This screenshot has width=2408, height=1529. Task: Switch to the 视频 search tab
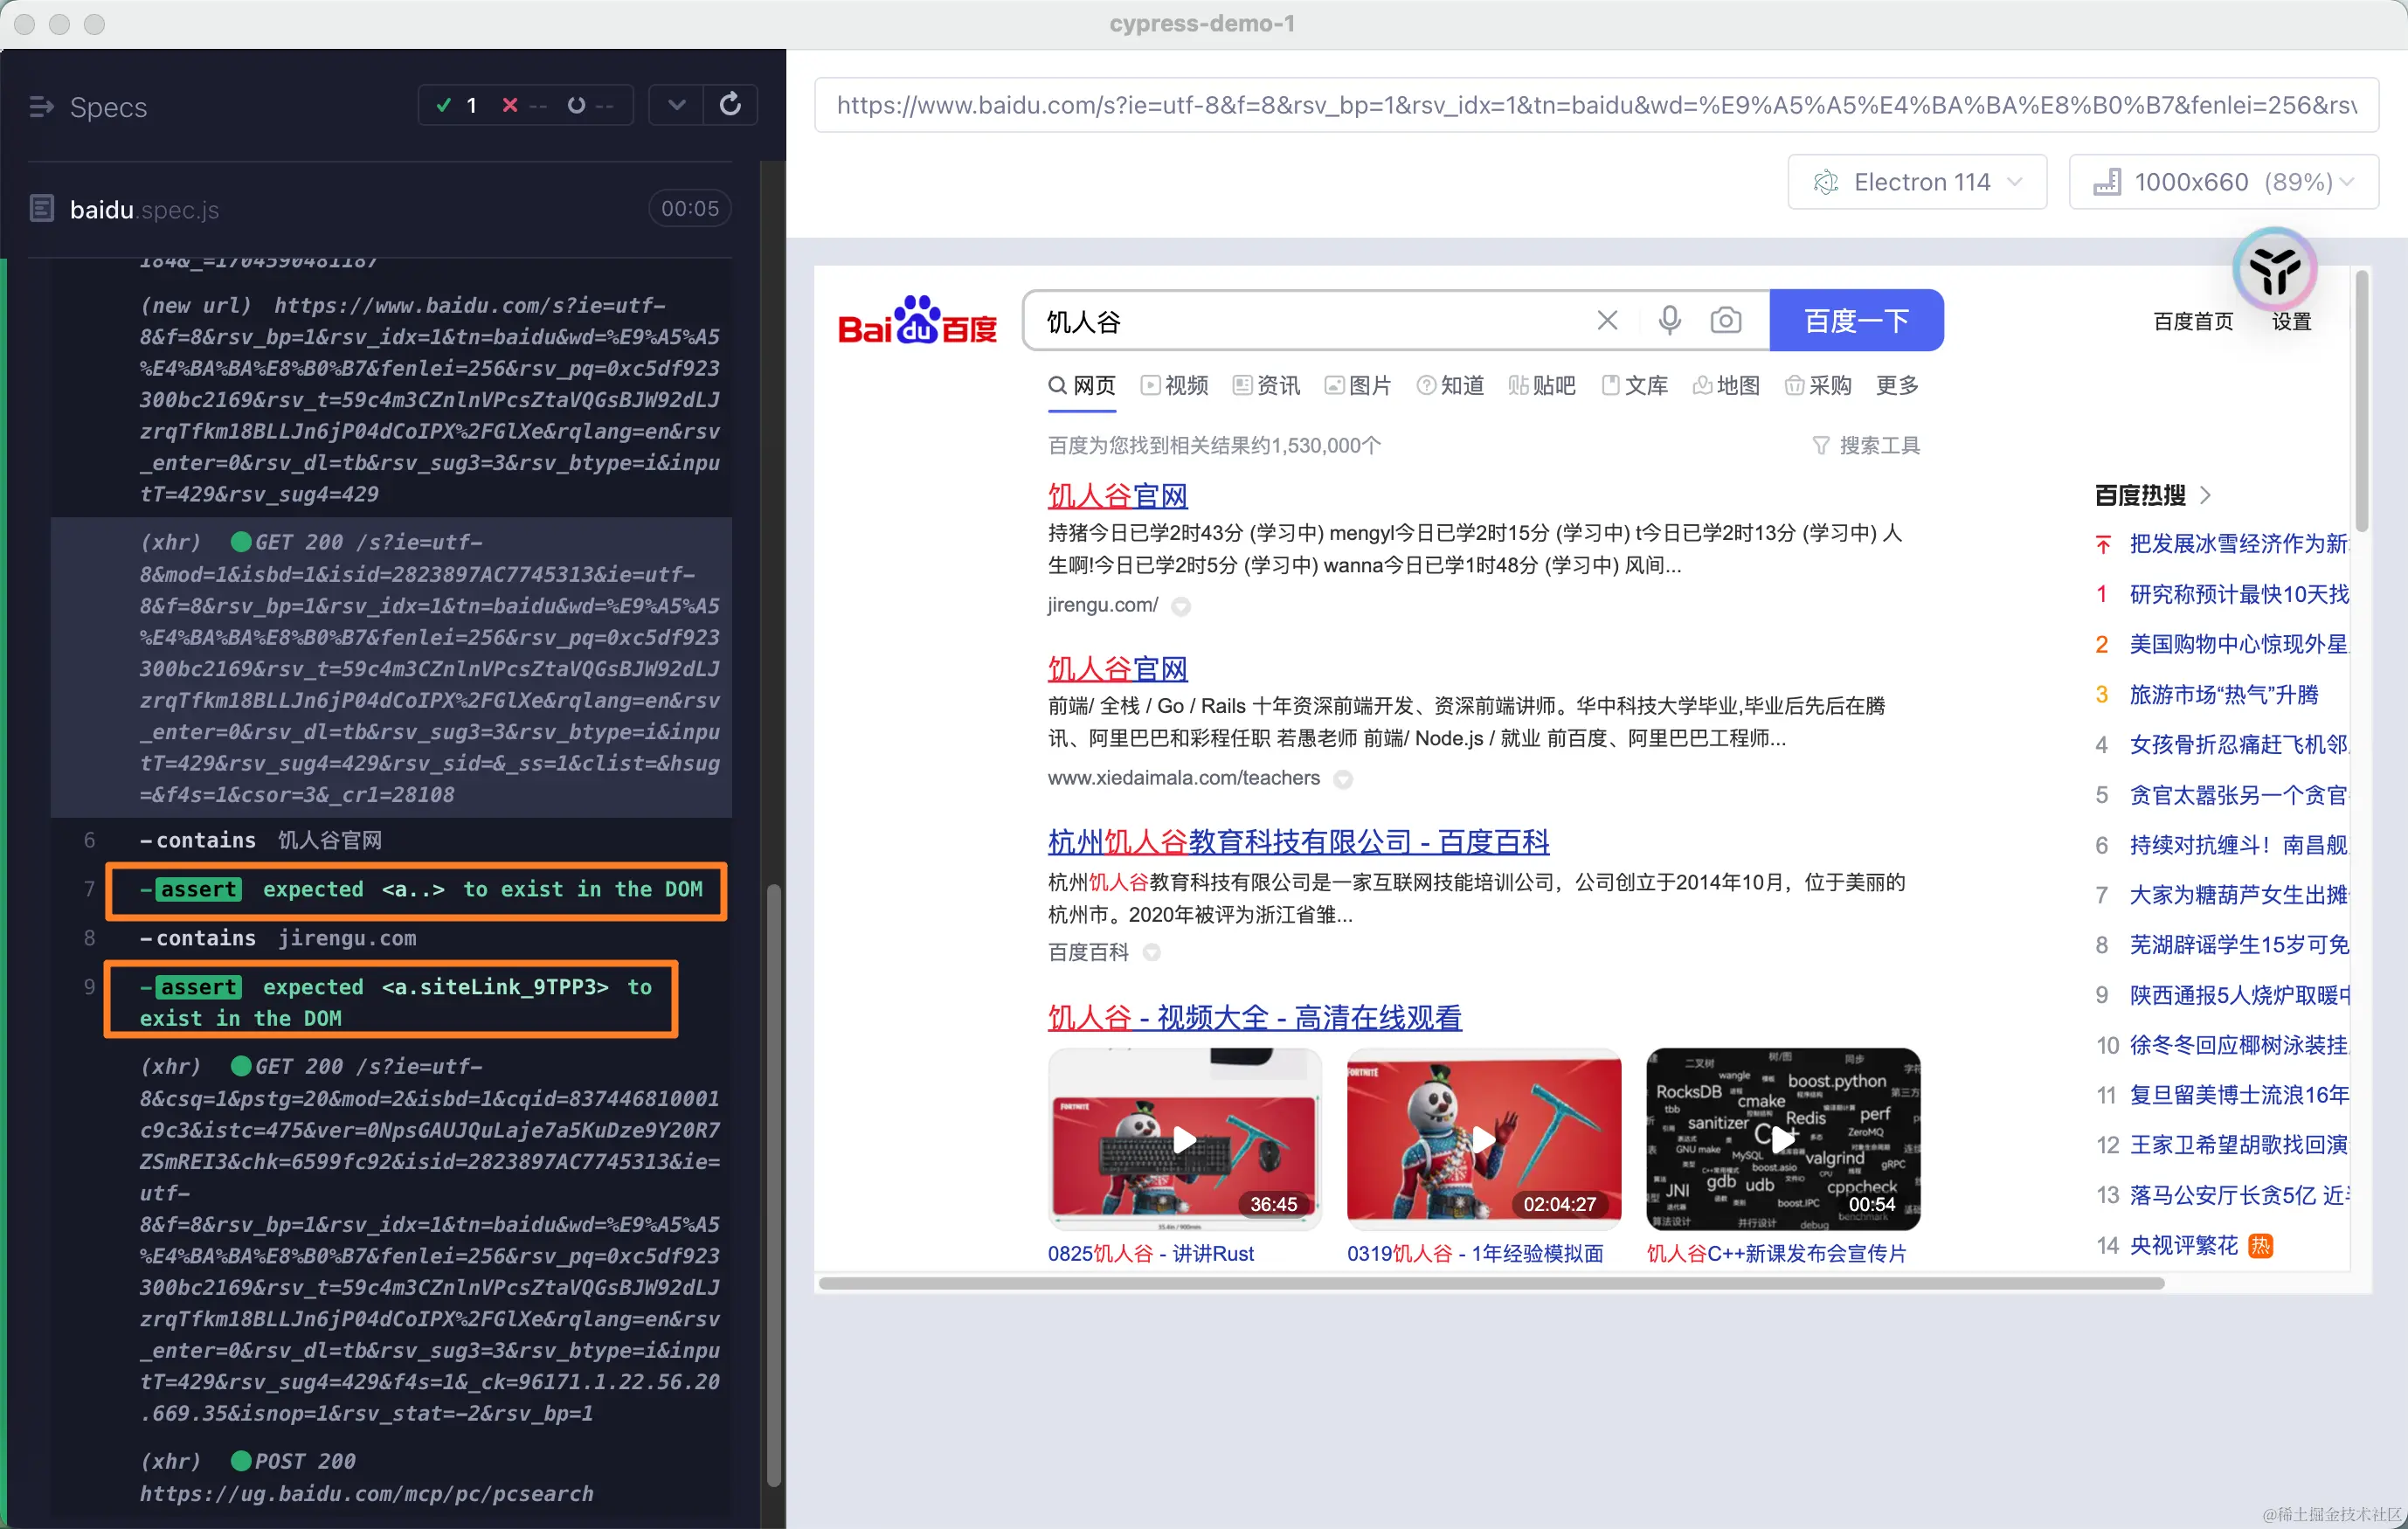[1175, 386]
